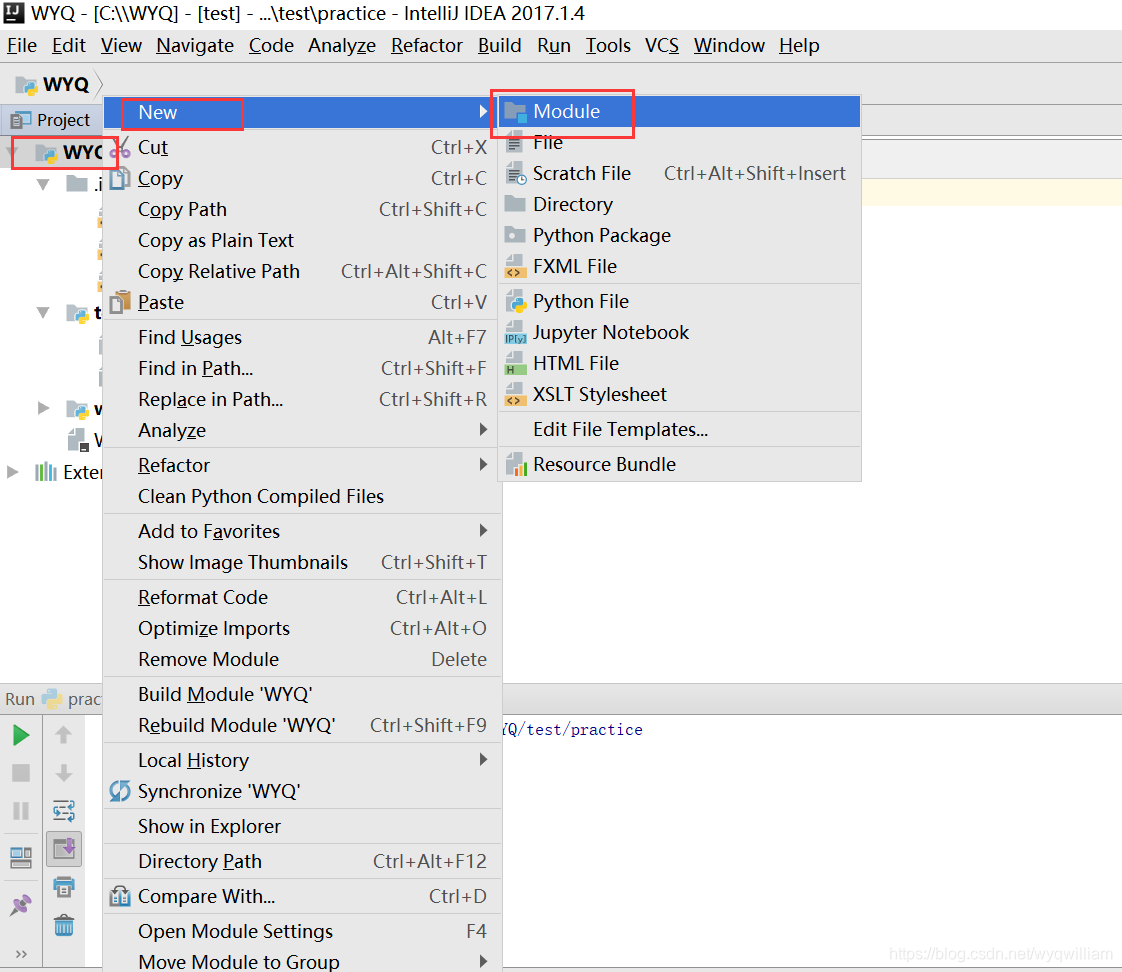Expand the External Libraries node arrow
The image size is (1122, 972).
coord(12,472)
